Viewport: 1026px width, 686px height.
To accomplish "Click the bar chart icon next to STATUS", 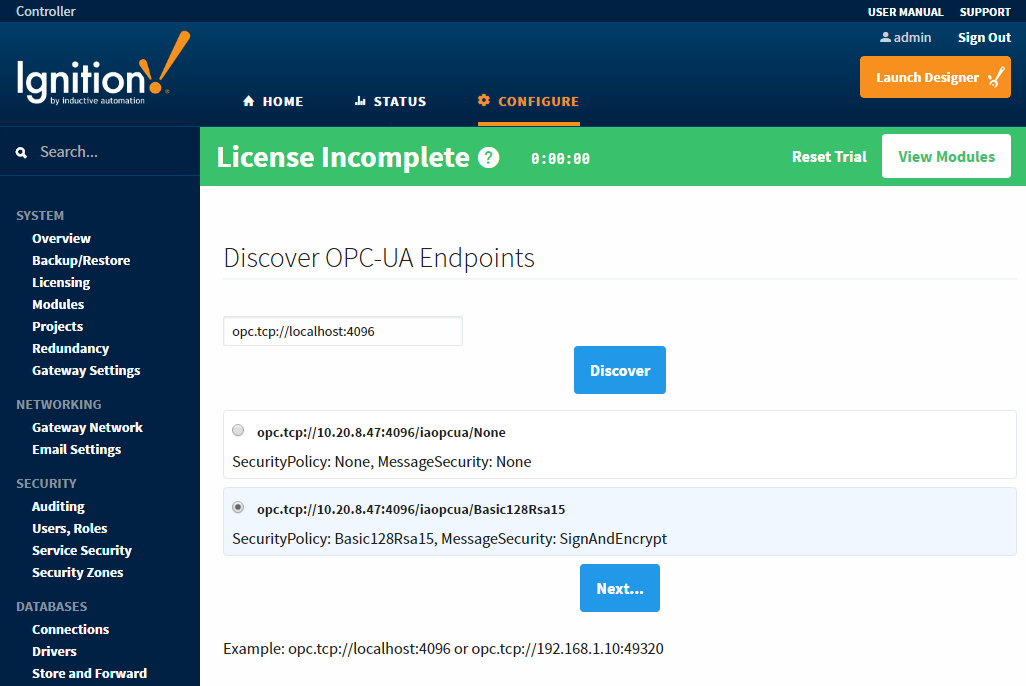I will click(x=360, y=101).
